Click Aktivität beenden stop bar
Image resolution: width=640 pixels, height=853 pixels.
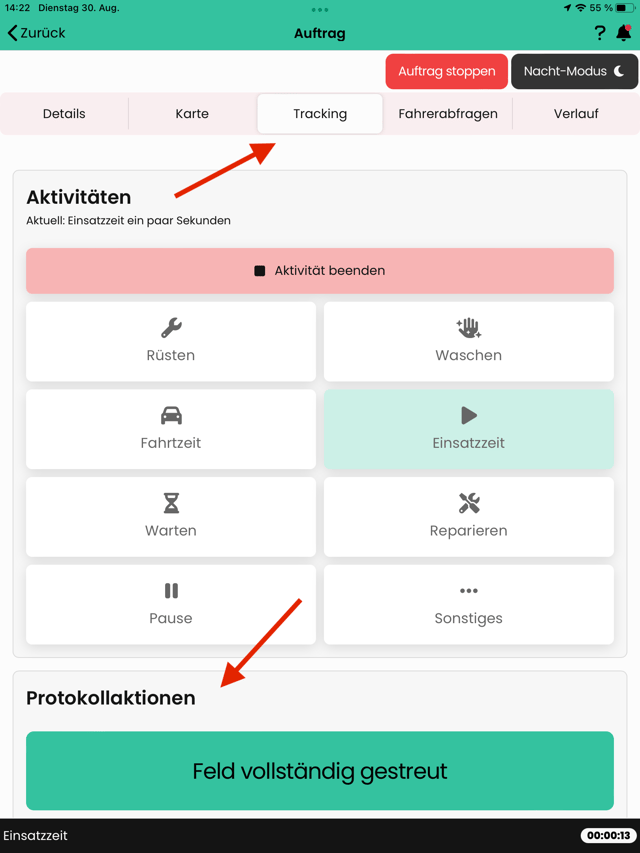click(320, 271)
